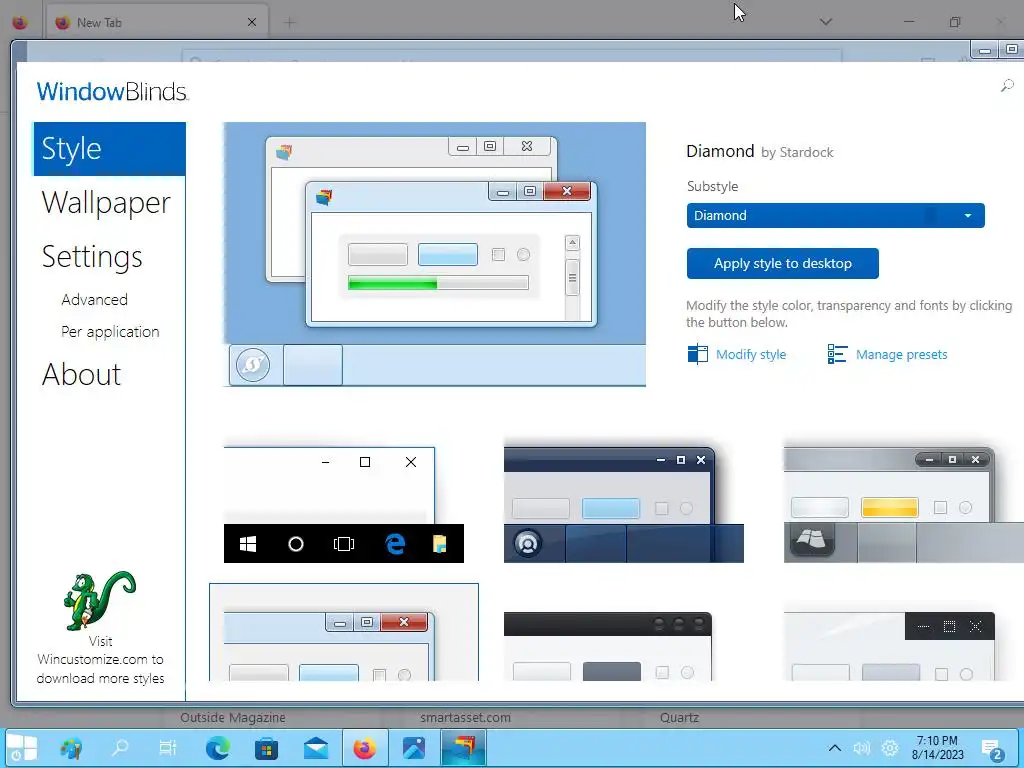Maximize the WindowBlinds window
Image resolution: width=1024 pixels, height=768 pixels.
[1011, 50]
